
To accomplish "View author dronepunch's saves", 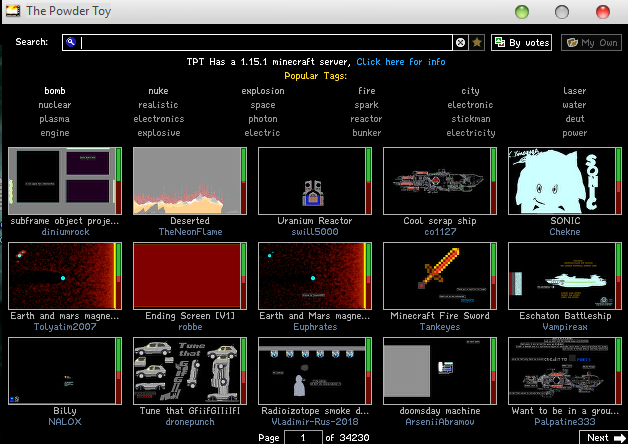I will coord(190,422).
